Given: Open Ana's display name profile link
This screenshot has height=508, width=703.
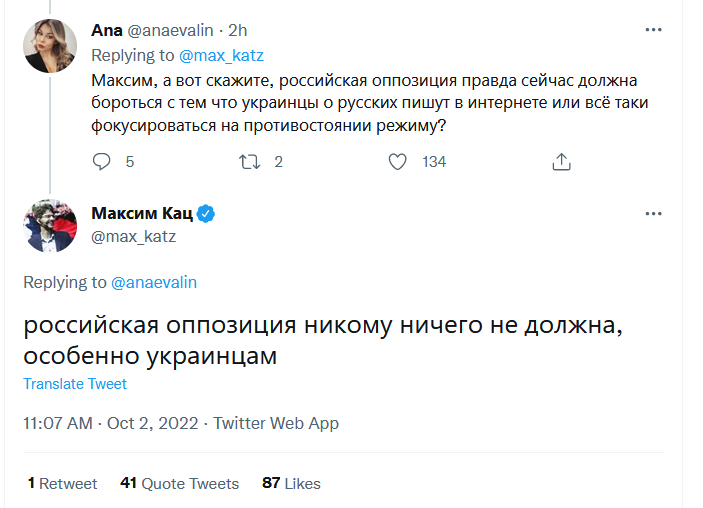Looking at the screenshot, I should coord(106,30).
